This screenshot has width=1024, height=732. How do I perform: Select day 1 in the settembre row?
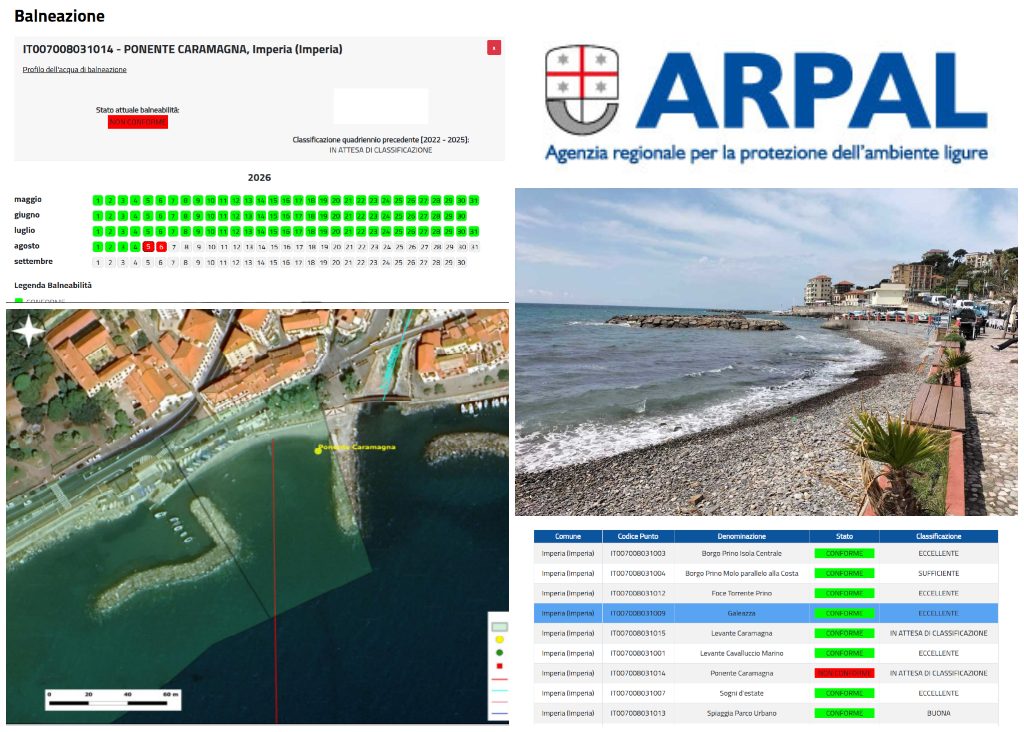coord(98,263)
